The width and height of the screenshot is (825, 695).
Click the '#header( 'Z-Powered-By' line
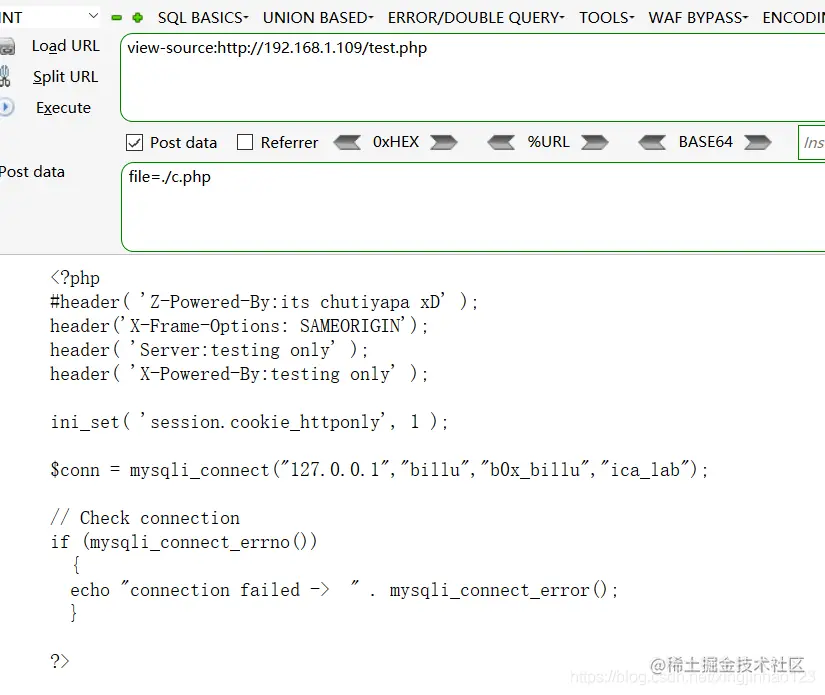[264, 301]
